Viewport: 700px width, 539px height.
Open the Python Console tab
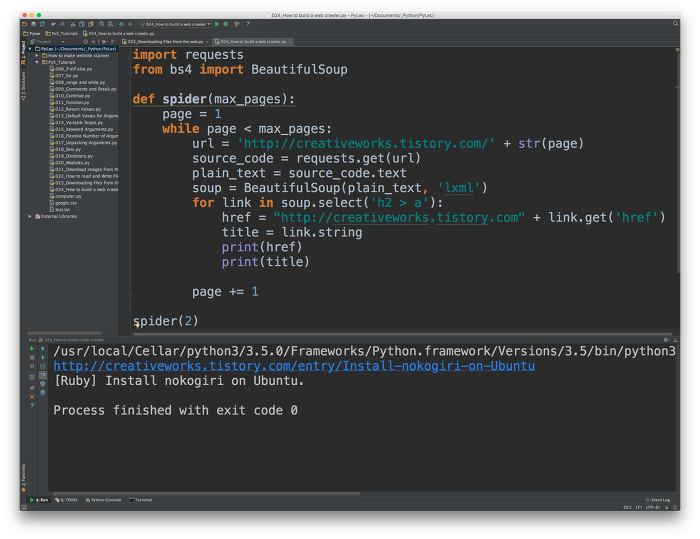[x=103, y=500]
